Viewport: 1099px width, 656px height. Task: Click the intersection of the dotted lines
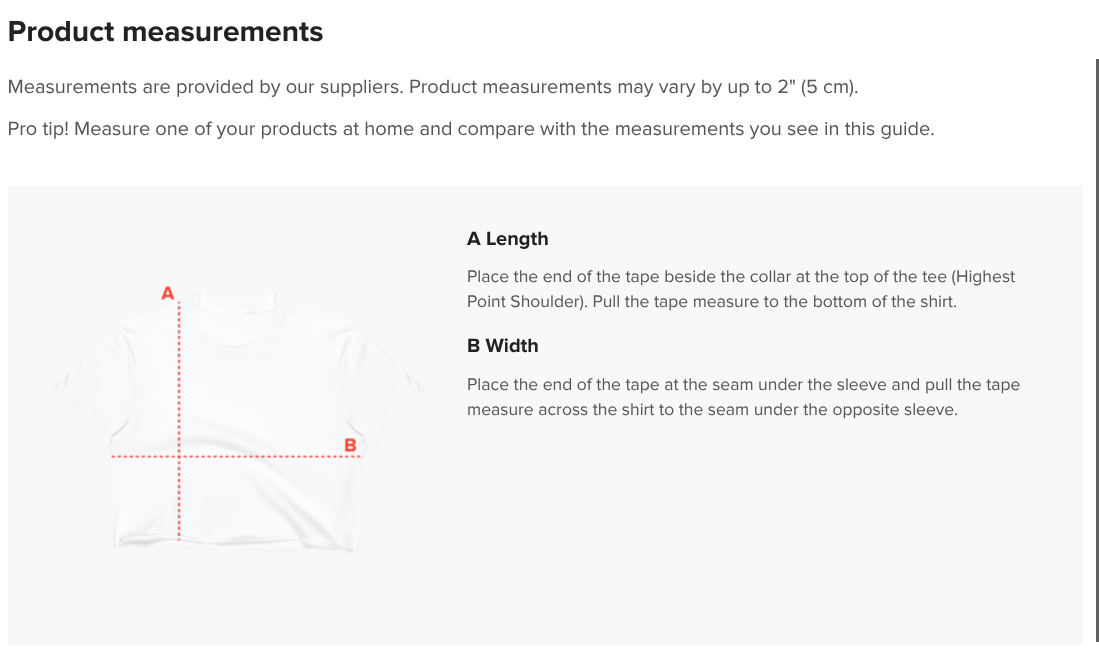[179, 456]
